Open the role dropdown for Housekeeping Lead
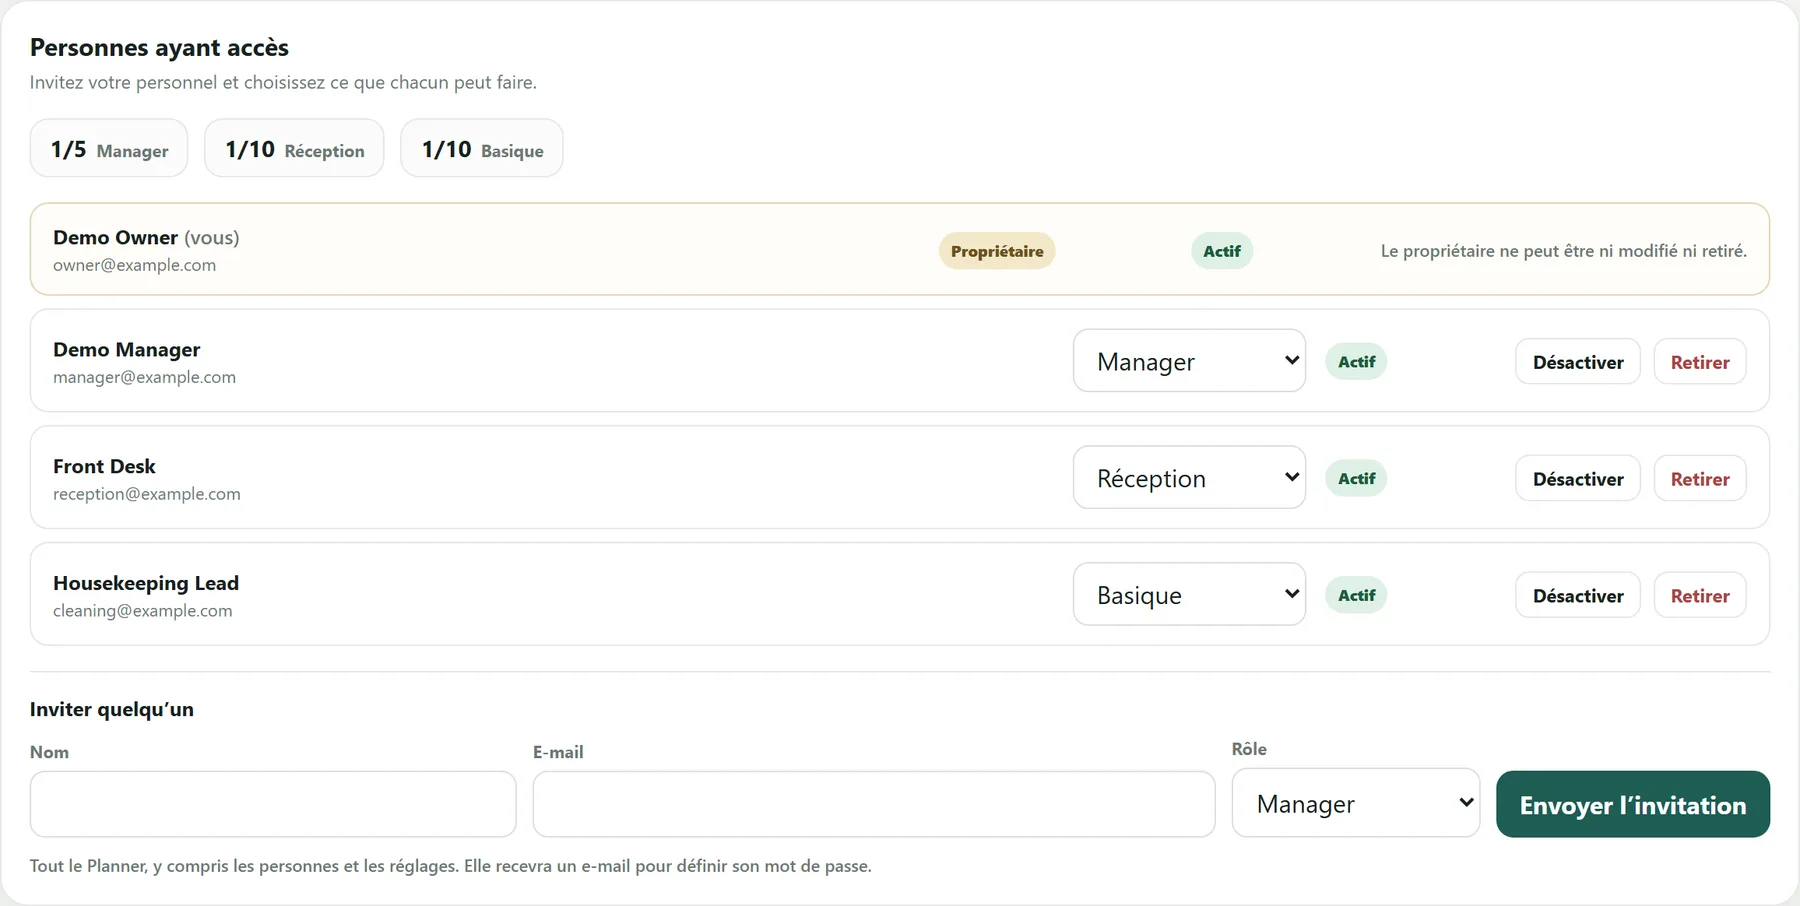The height and width of the screenshot is (906, 1800). pyautogui.click(x=1189, y=595)
